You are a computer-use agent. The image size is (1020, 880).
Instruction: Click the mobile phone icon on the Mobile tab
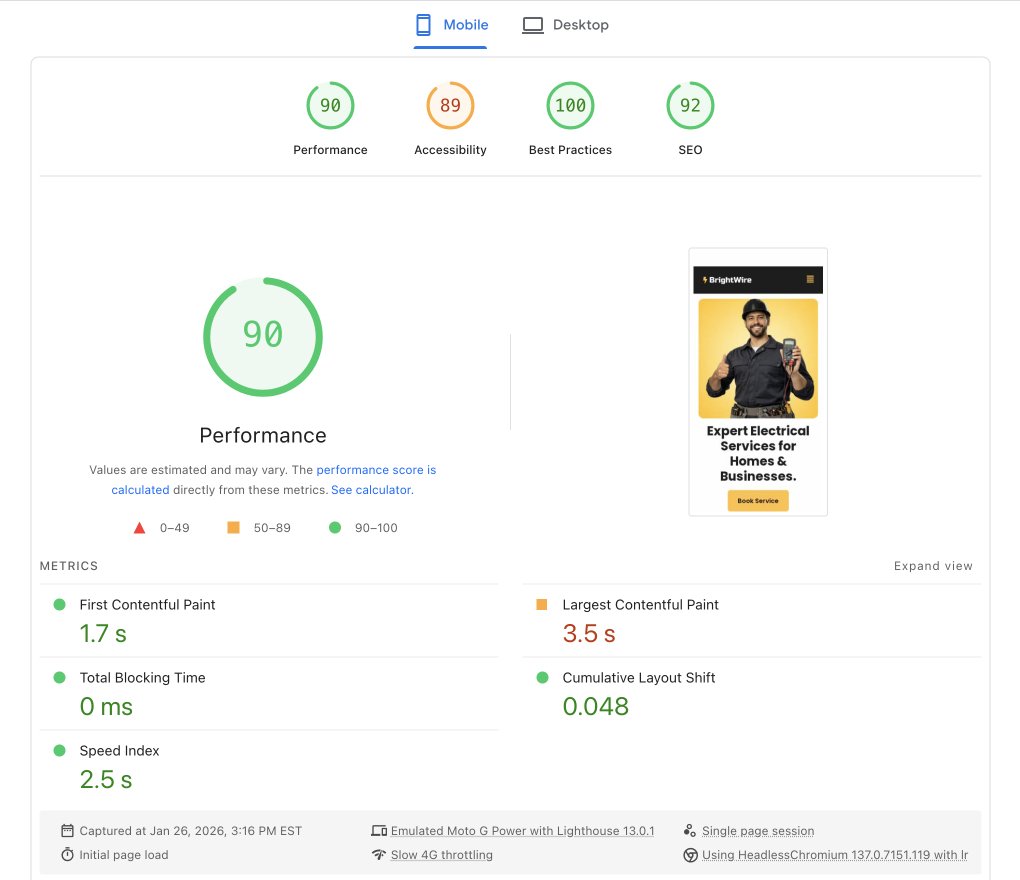pyautogui.click(x=421, y=24)
